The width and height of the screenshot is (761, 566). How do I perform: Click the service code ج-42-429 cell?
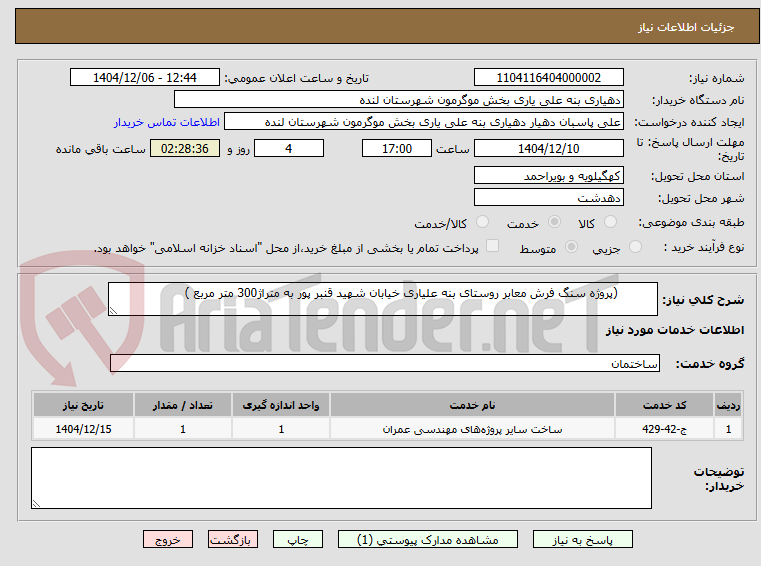664,429
